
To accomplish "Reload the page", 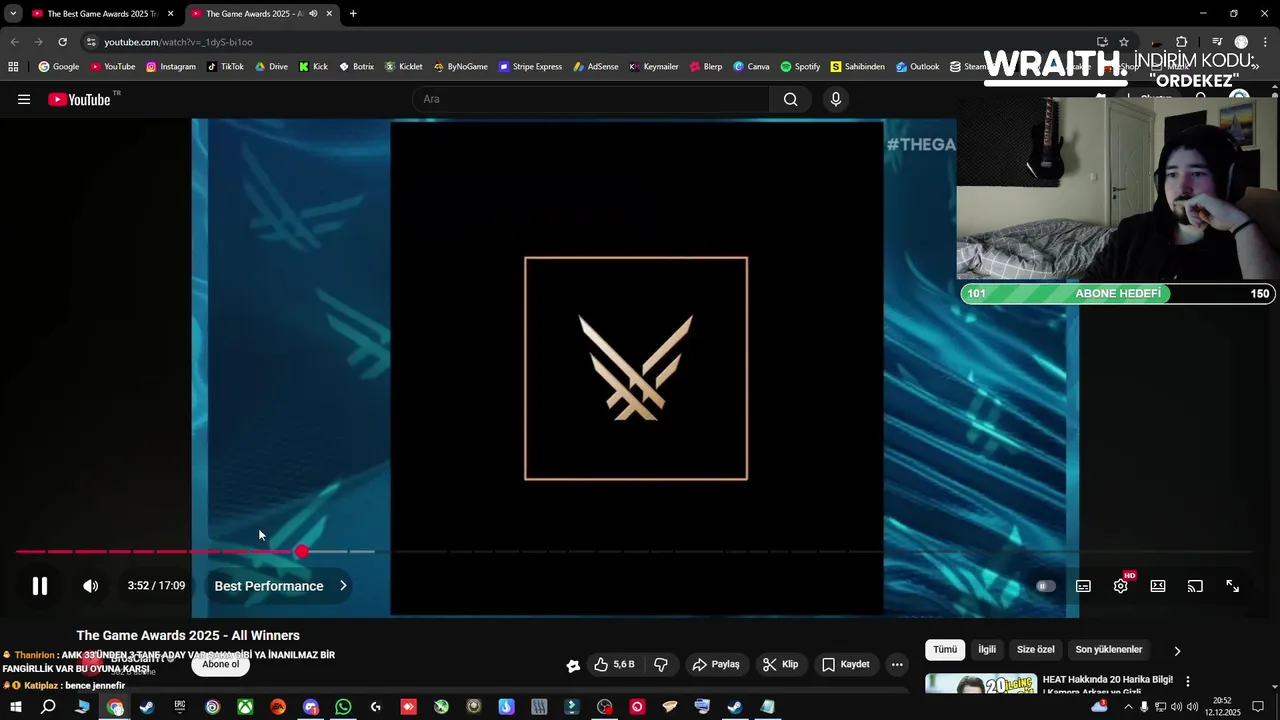I will click(62, 42).
